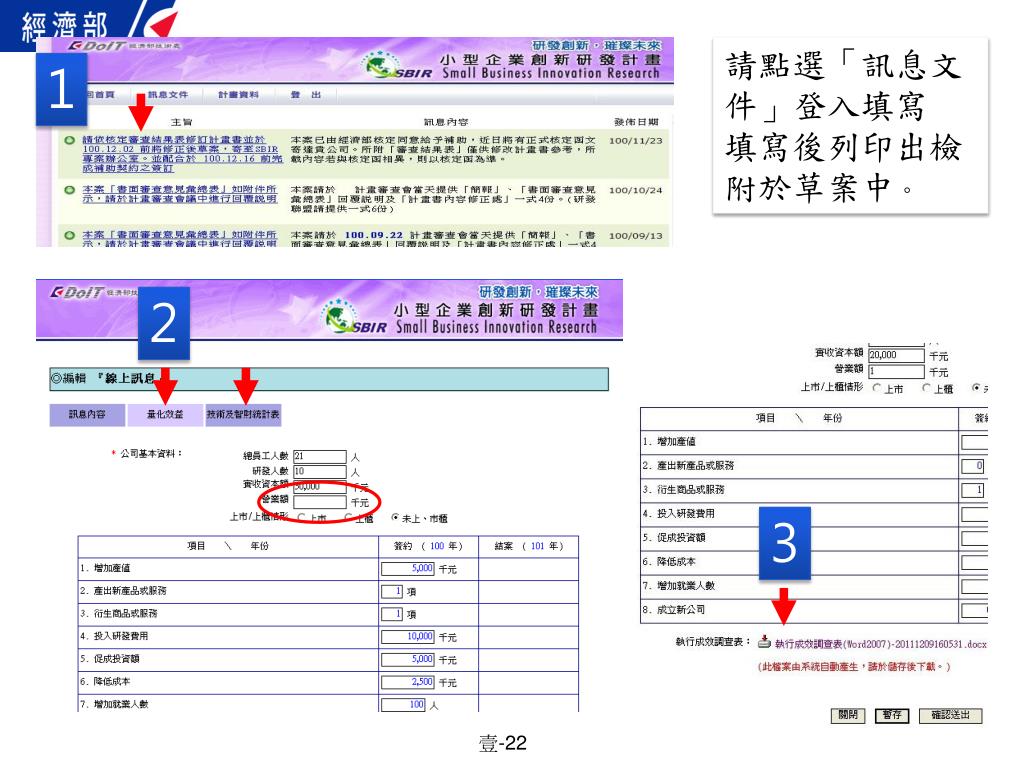
Task: Click green bullet icon of 100/11/23 message
Action: (x=69, y=140)
